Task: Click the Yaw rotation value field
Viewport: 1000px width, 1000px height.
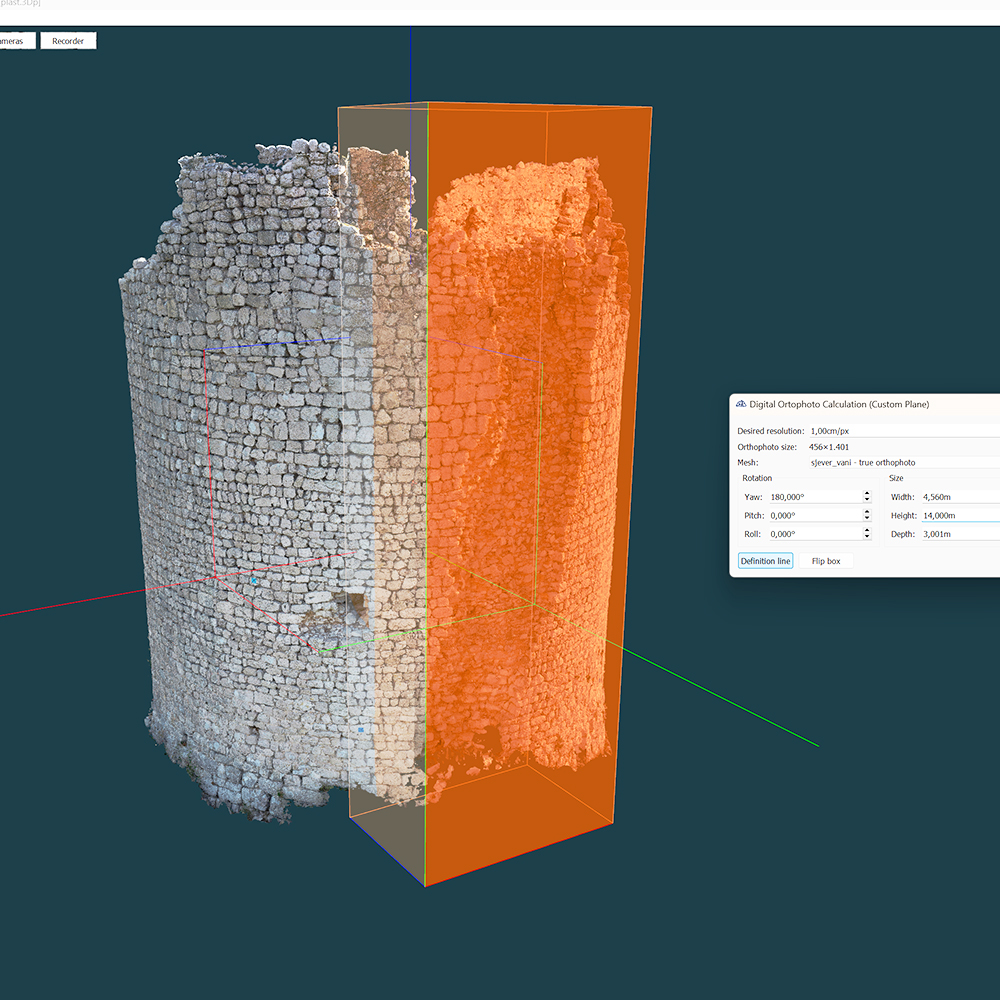Action: 815,496
